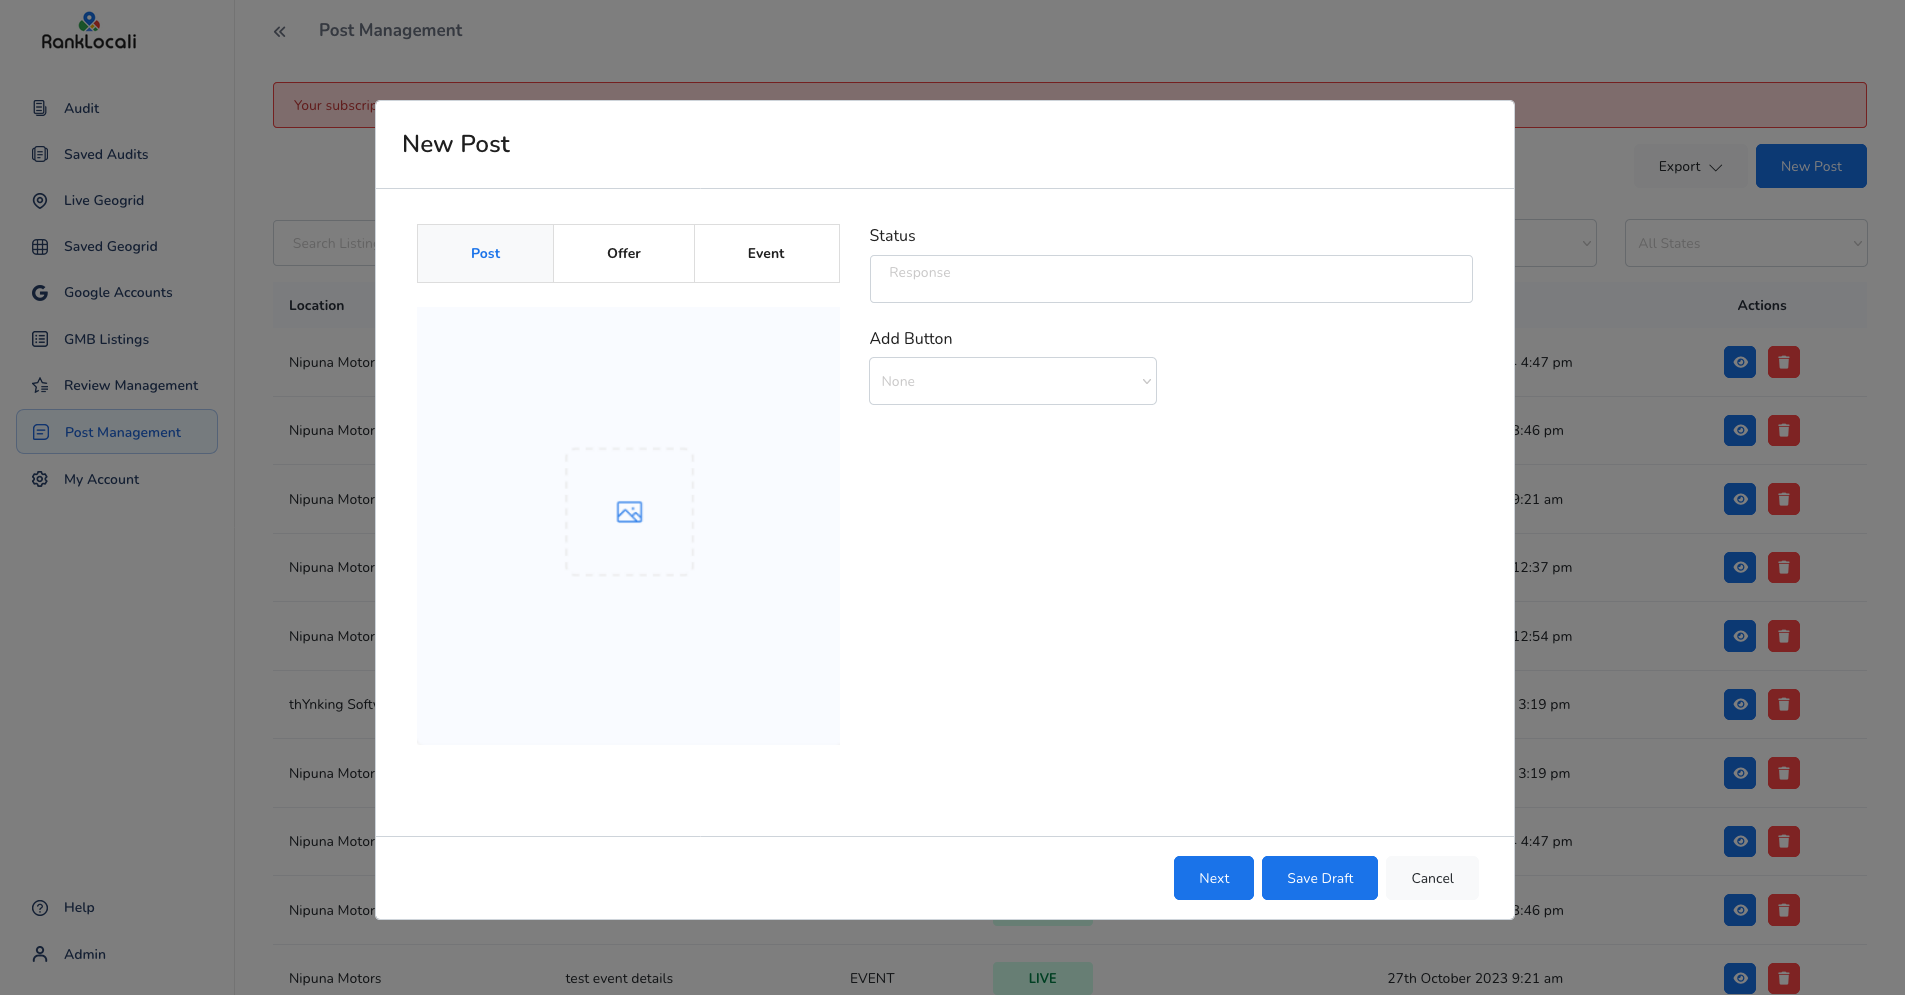View the last row EVENT post eye icon
This screenshot has height=995, width=1905.
click(1740, 978)
